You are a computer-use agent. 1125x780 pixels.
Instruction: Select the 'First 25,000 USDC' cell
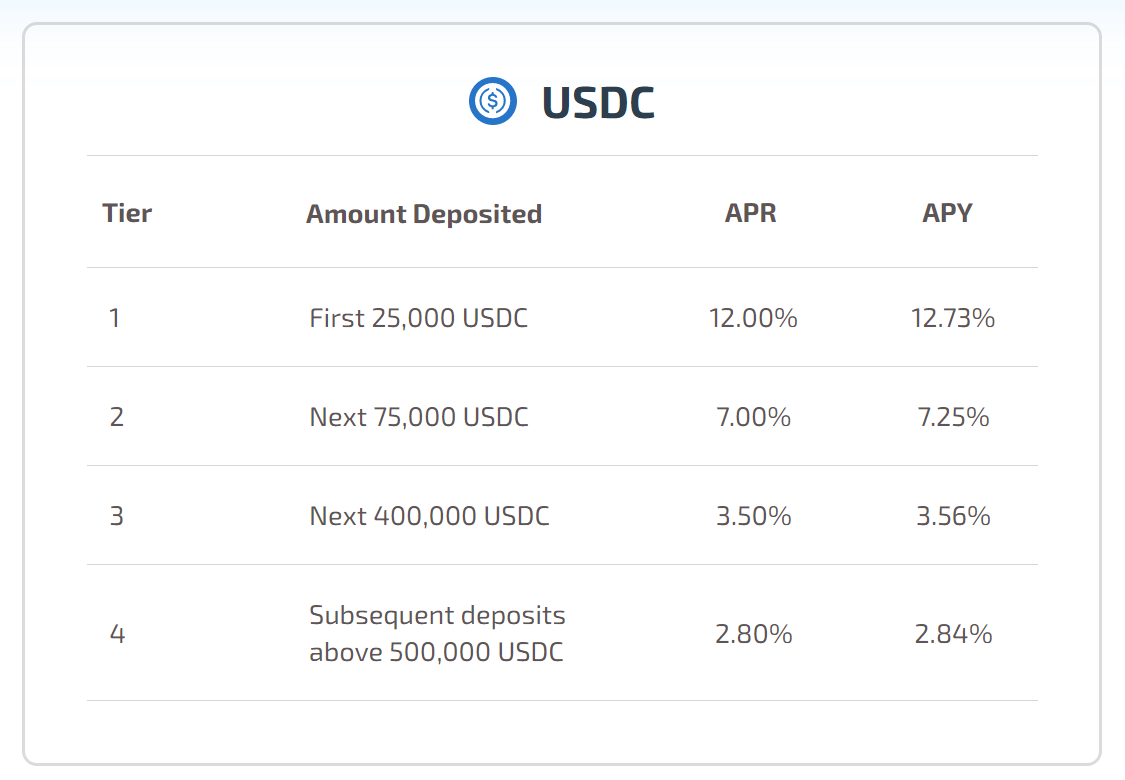(418, 318)
